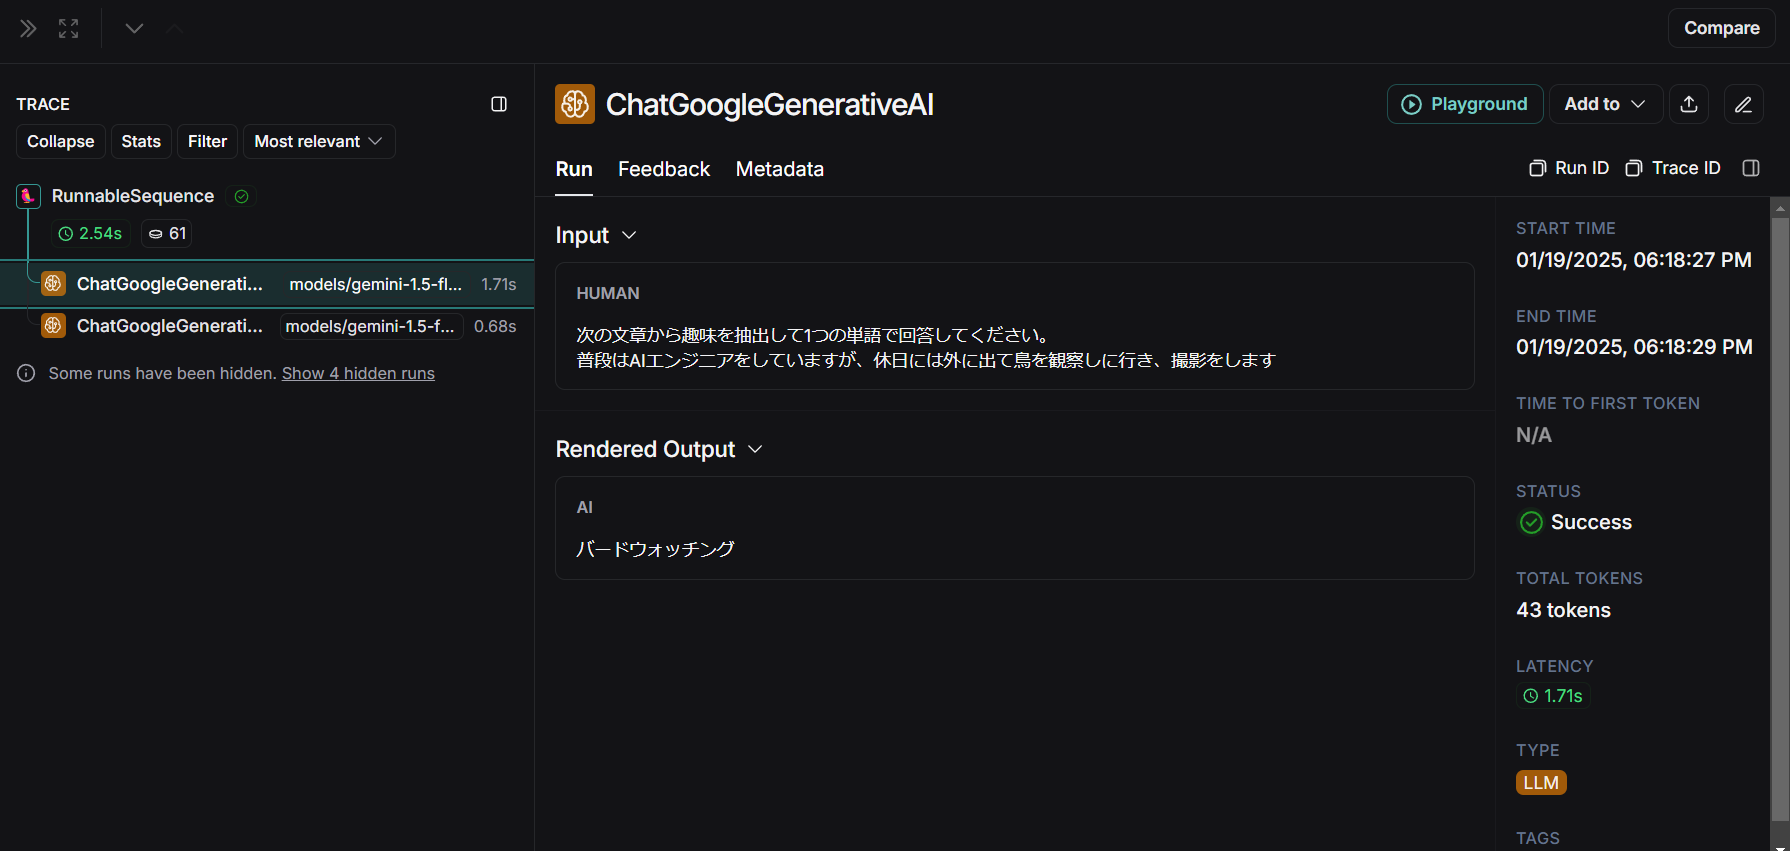Open the Filter options
The width and height of the screenshot is (1790, 851).
click(x=207, y=141)
